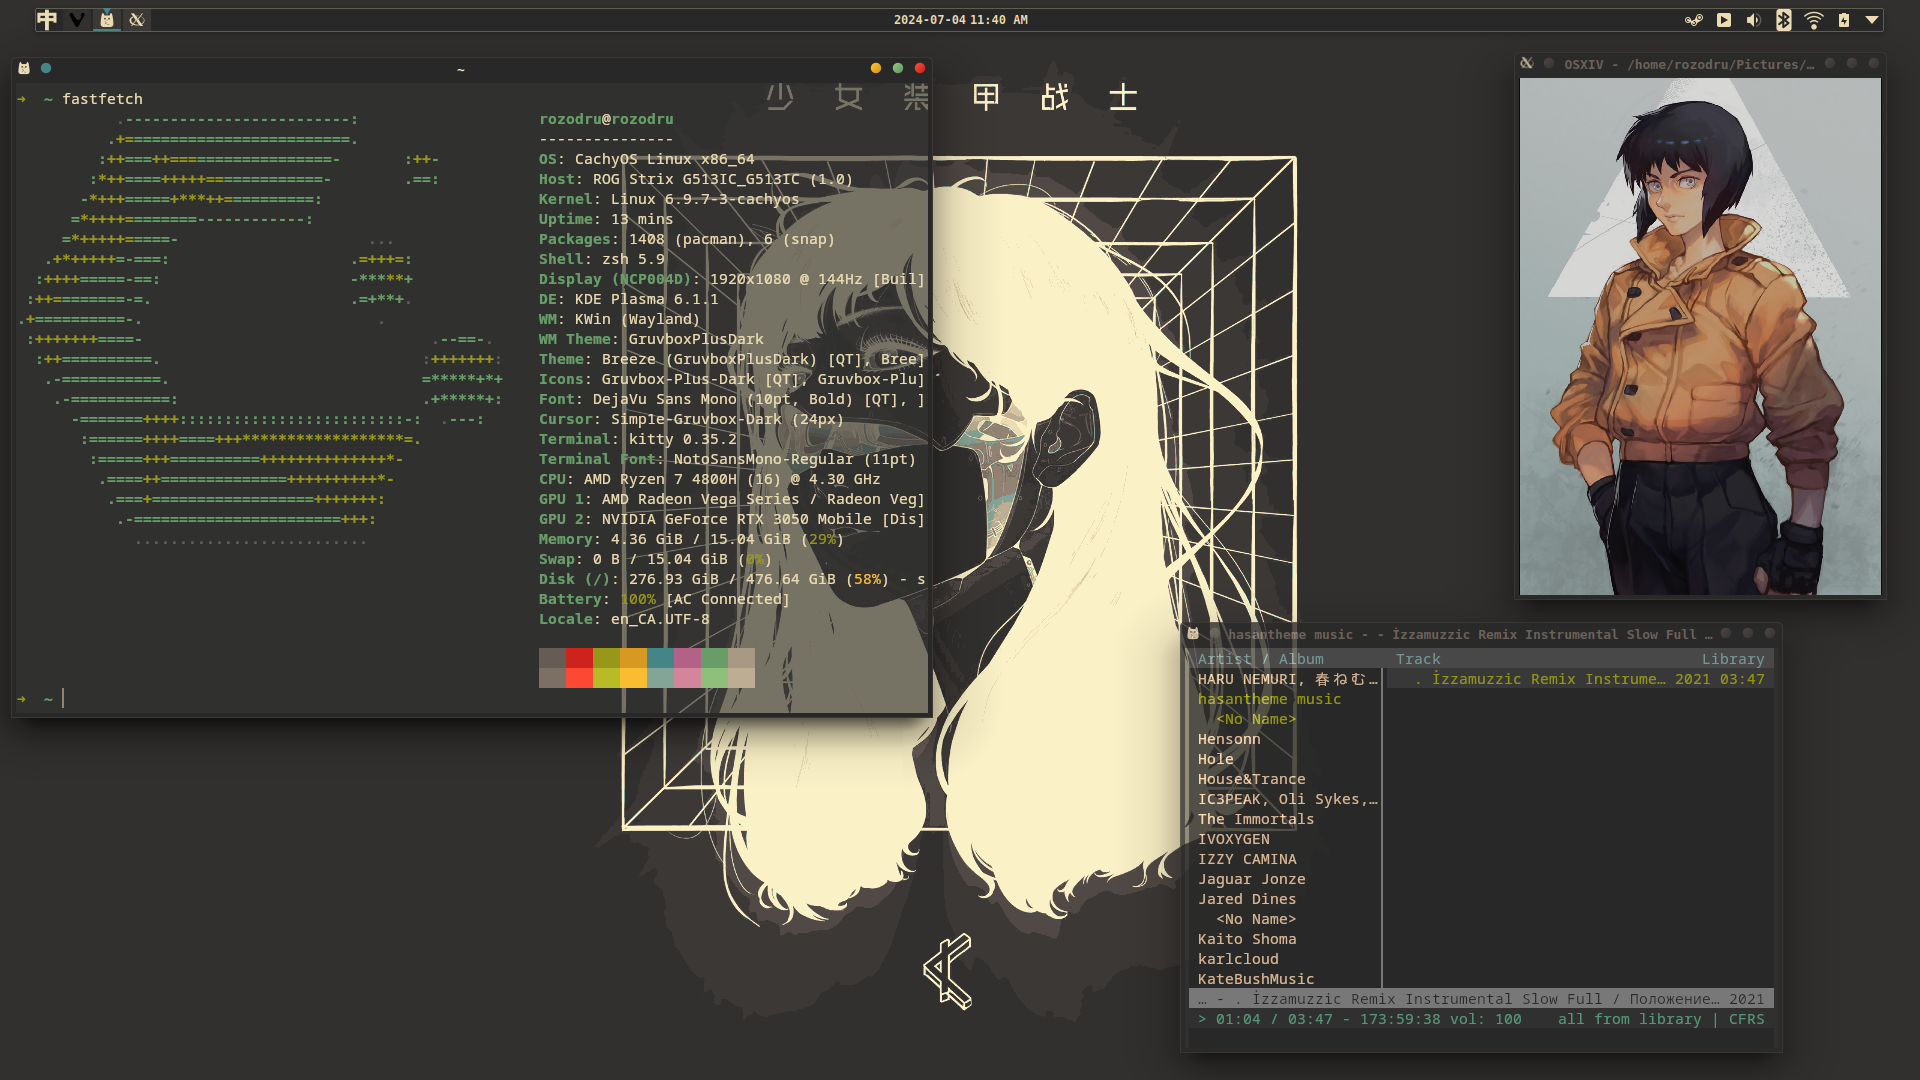The image size is (1920, 1080).
Task: Click the rozodru@rozodru header text
Action: click(x=606, y=119)
